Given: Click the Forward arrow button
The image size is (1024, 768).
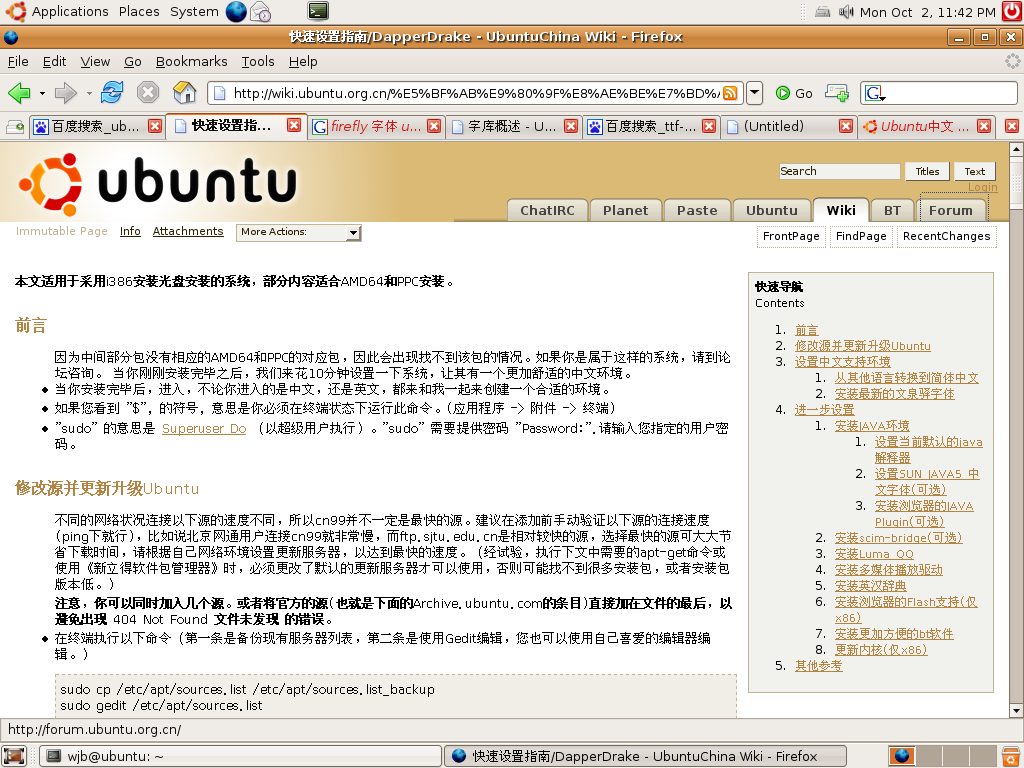Looking at the screenshot, I should 65,93.
